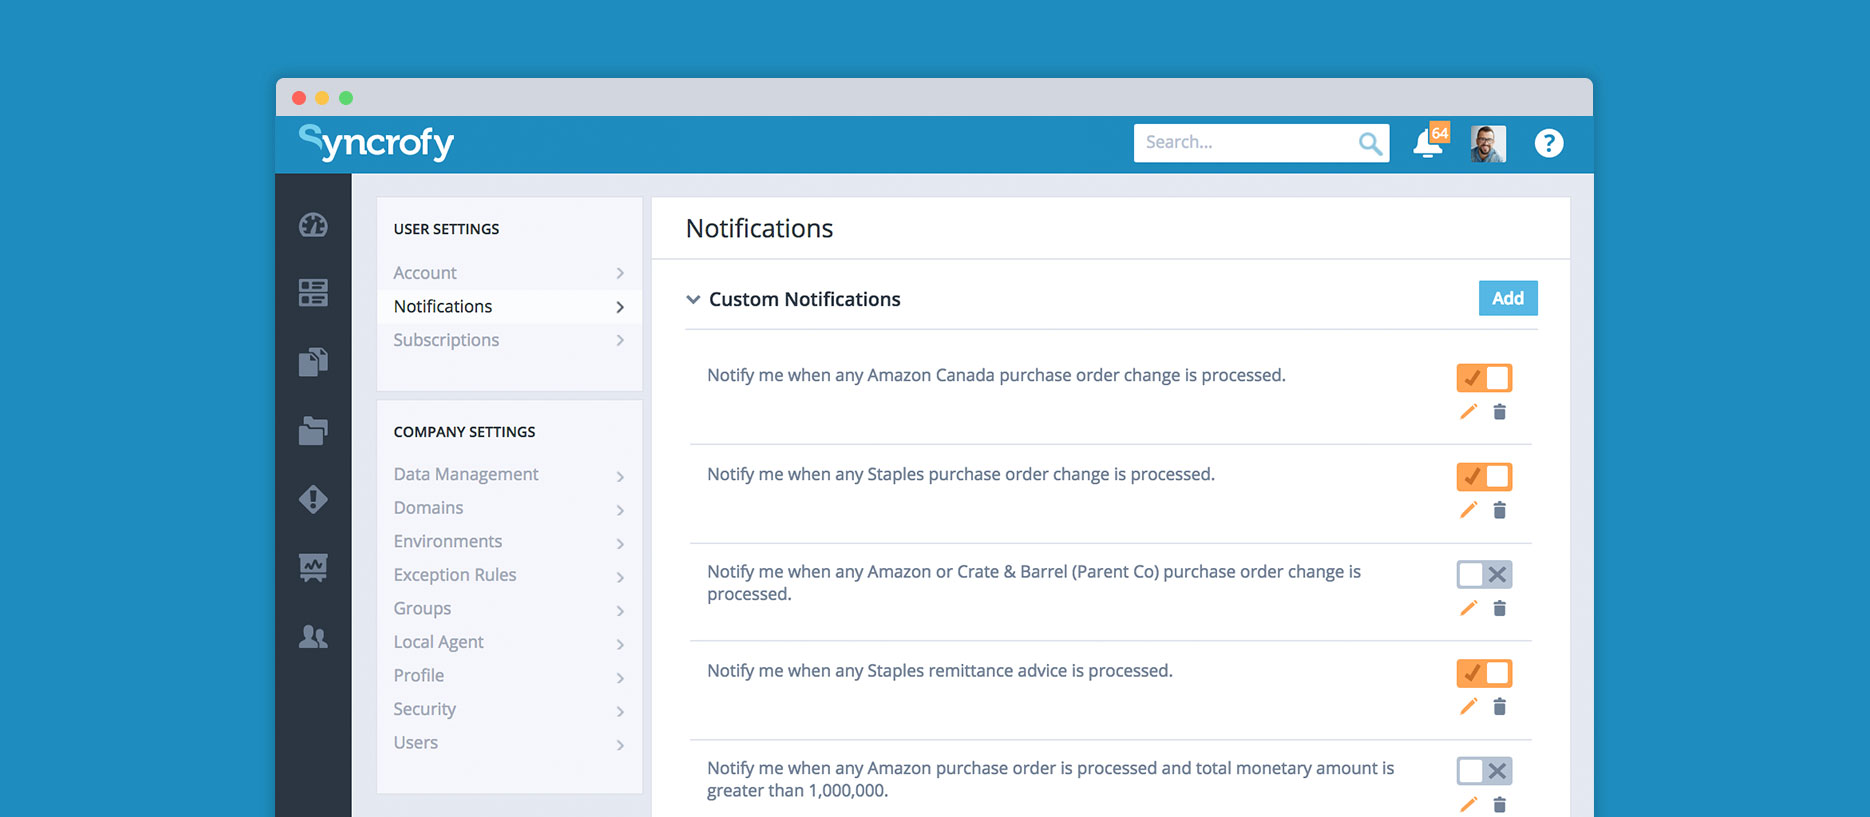Delete the 1,000,000 monetary amount notification

[x=1499, y=805]
